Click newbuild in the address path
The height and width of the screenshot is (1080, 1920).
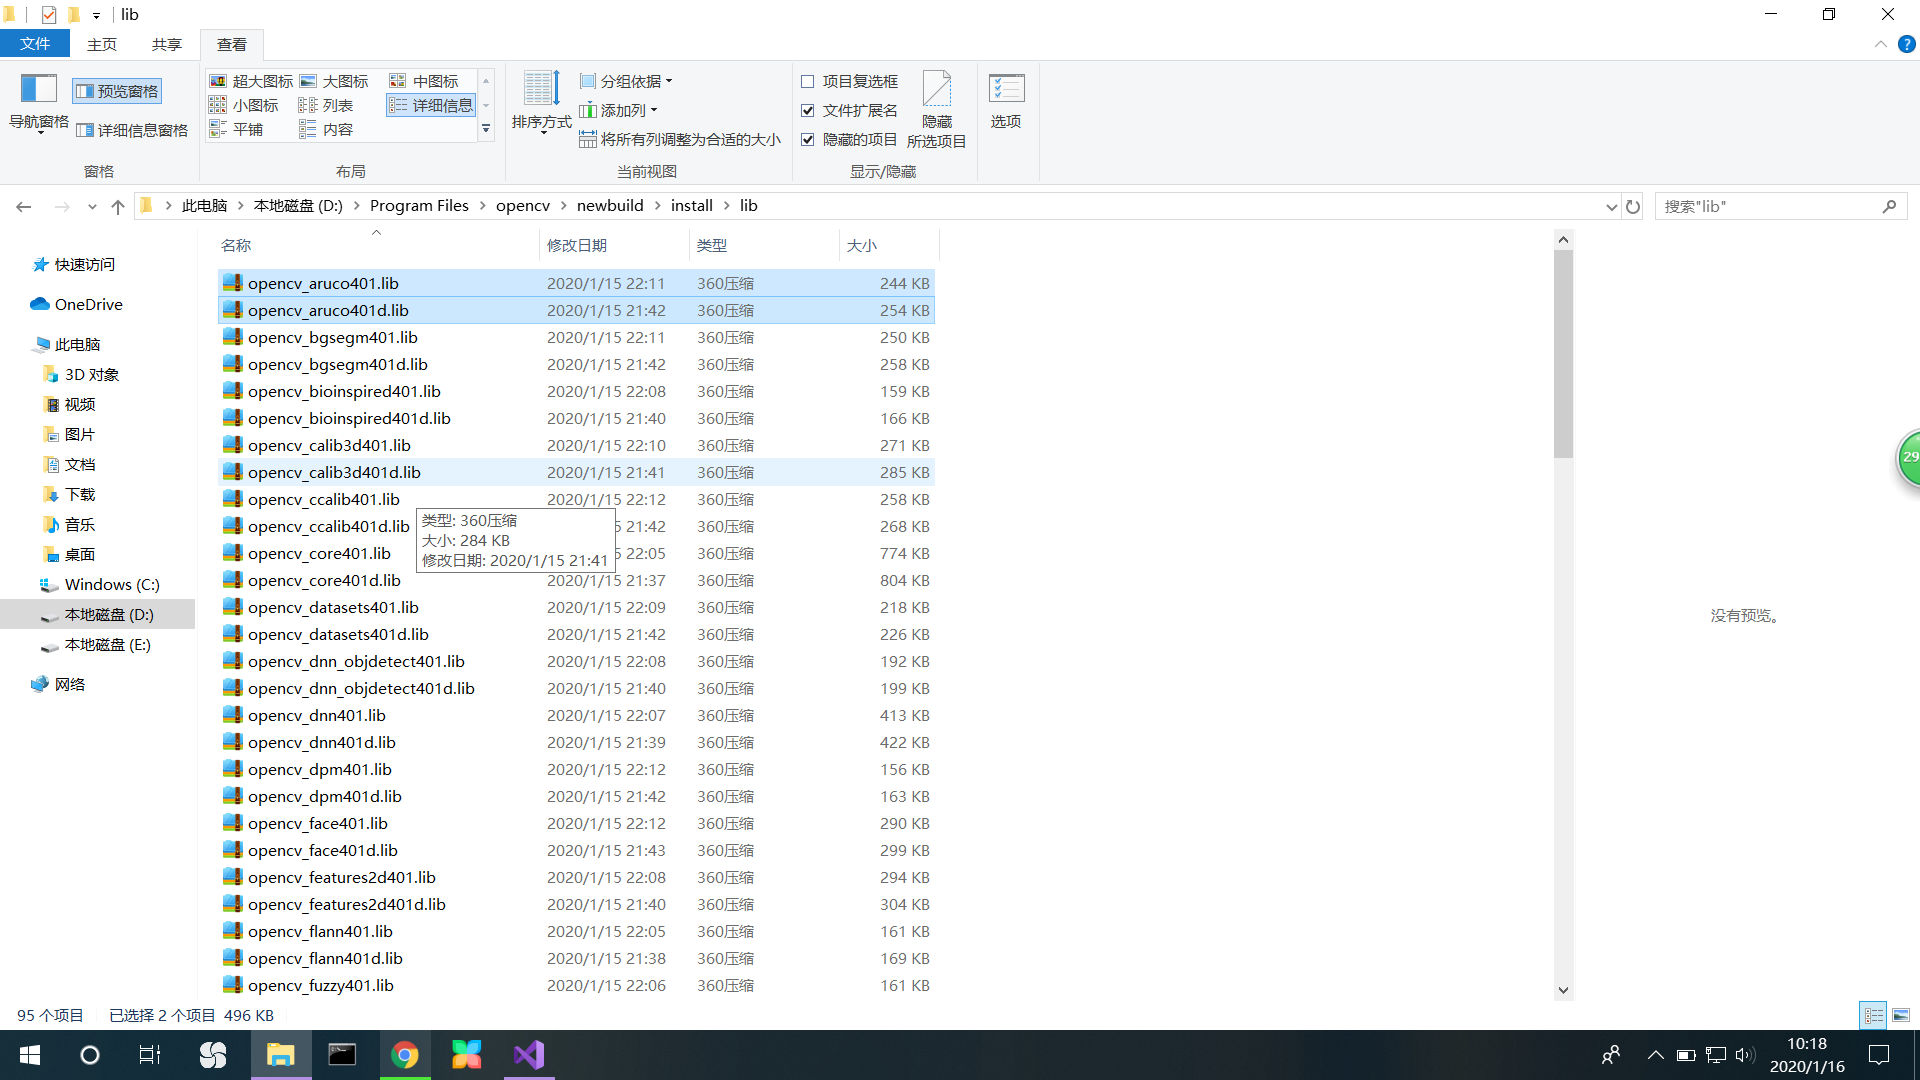[610, 205]
